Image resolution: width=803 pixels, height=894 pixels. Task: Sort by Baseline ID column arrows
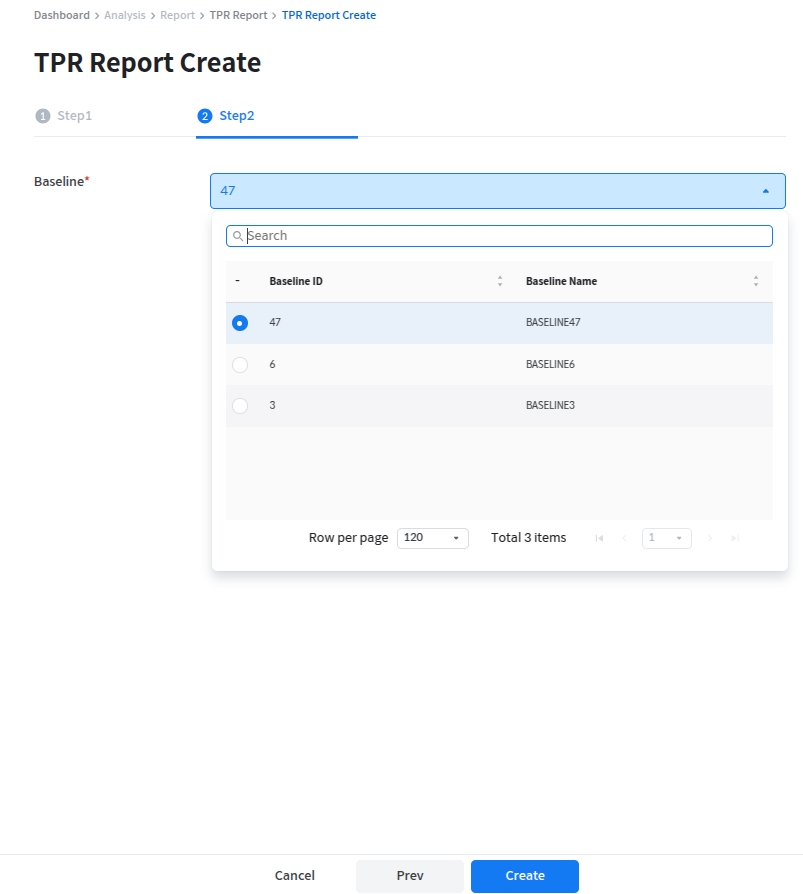click(x=500, y=282)
